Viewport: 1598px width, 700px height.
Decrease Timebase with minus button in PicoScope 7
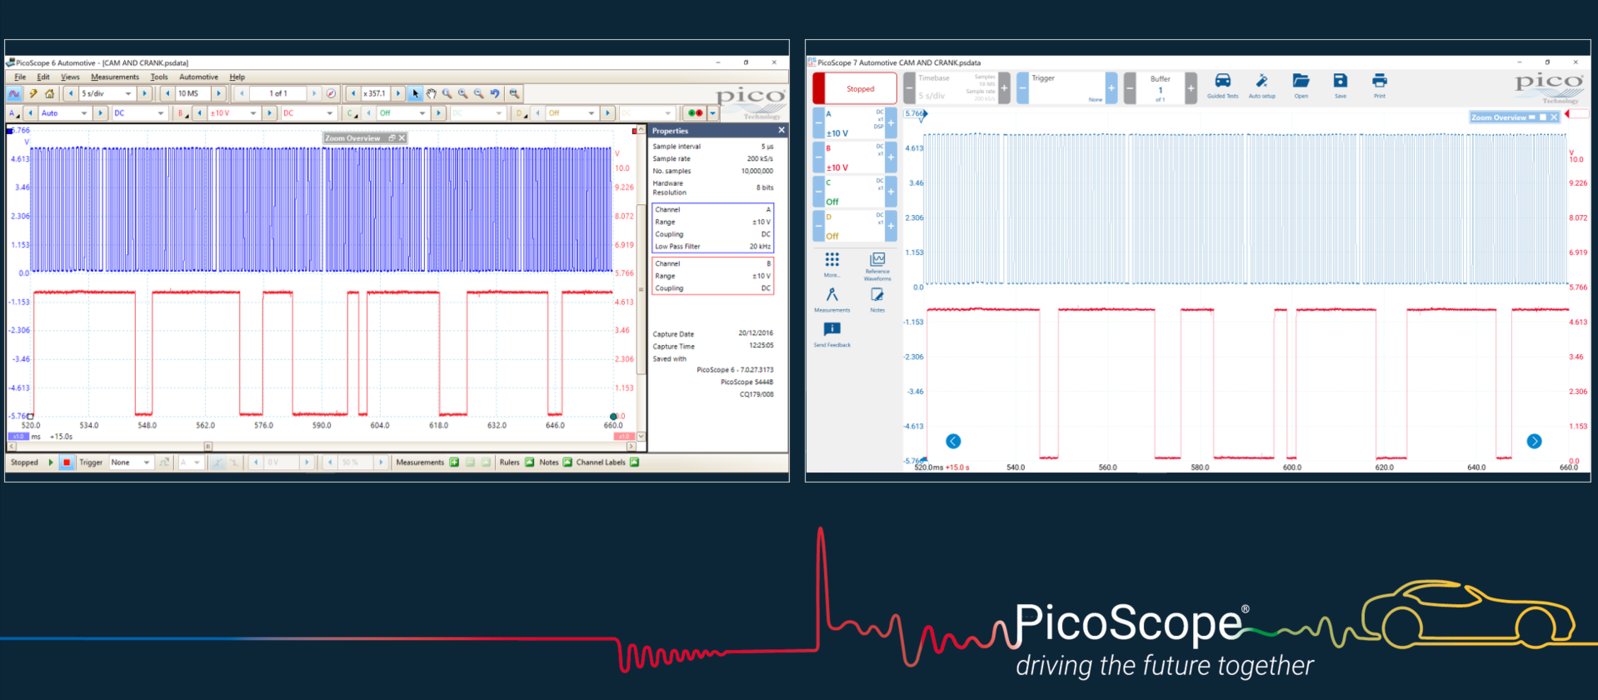coord(909,89)
